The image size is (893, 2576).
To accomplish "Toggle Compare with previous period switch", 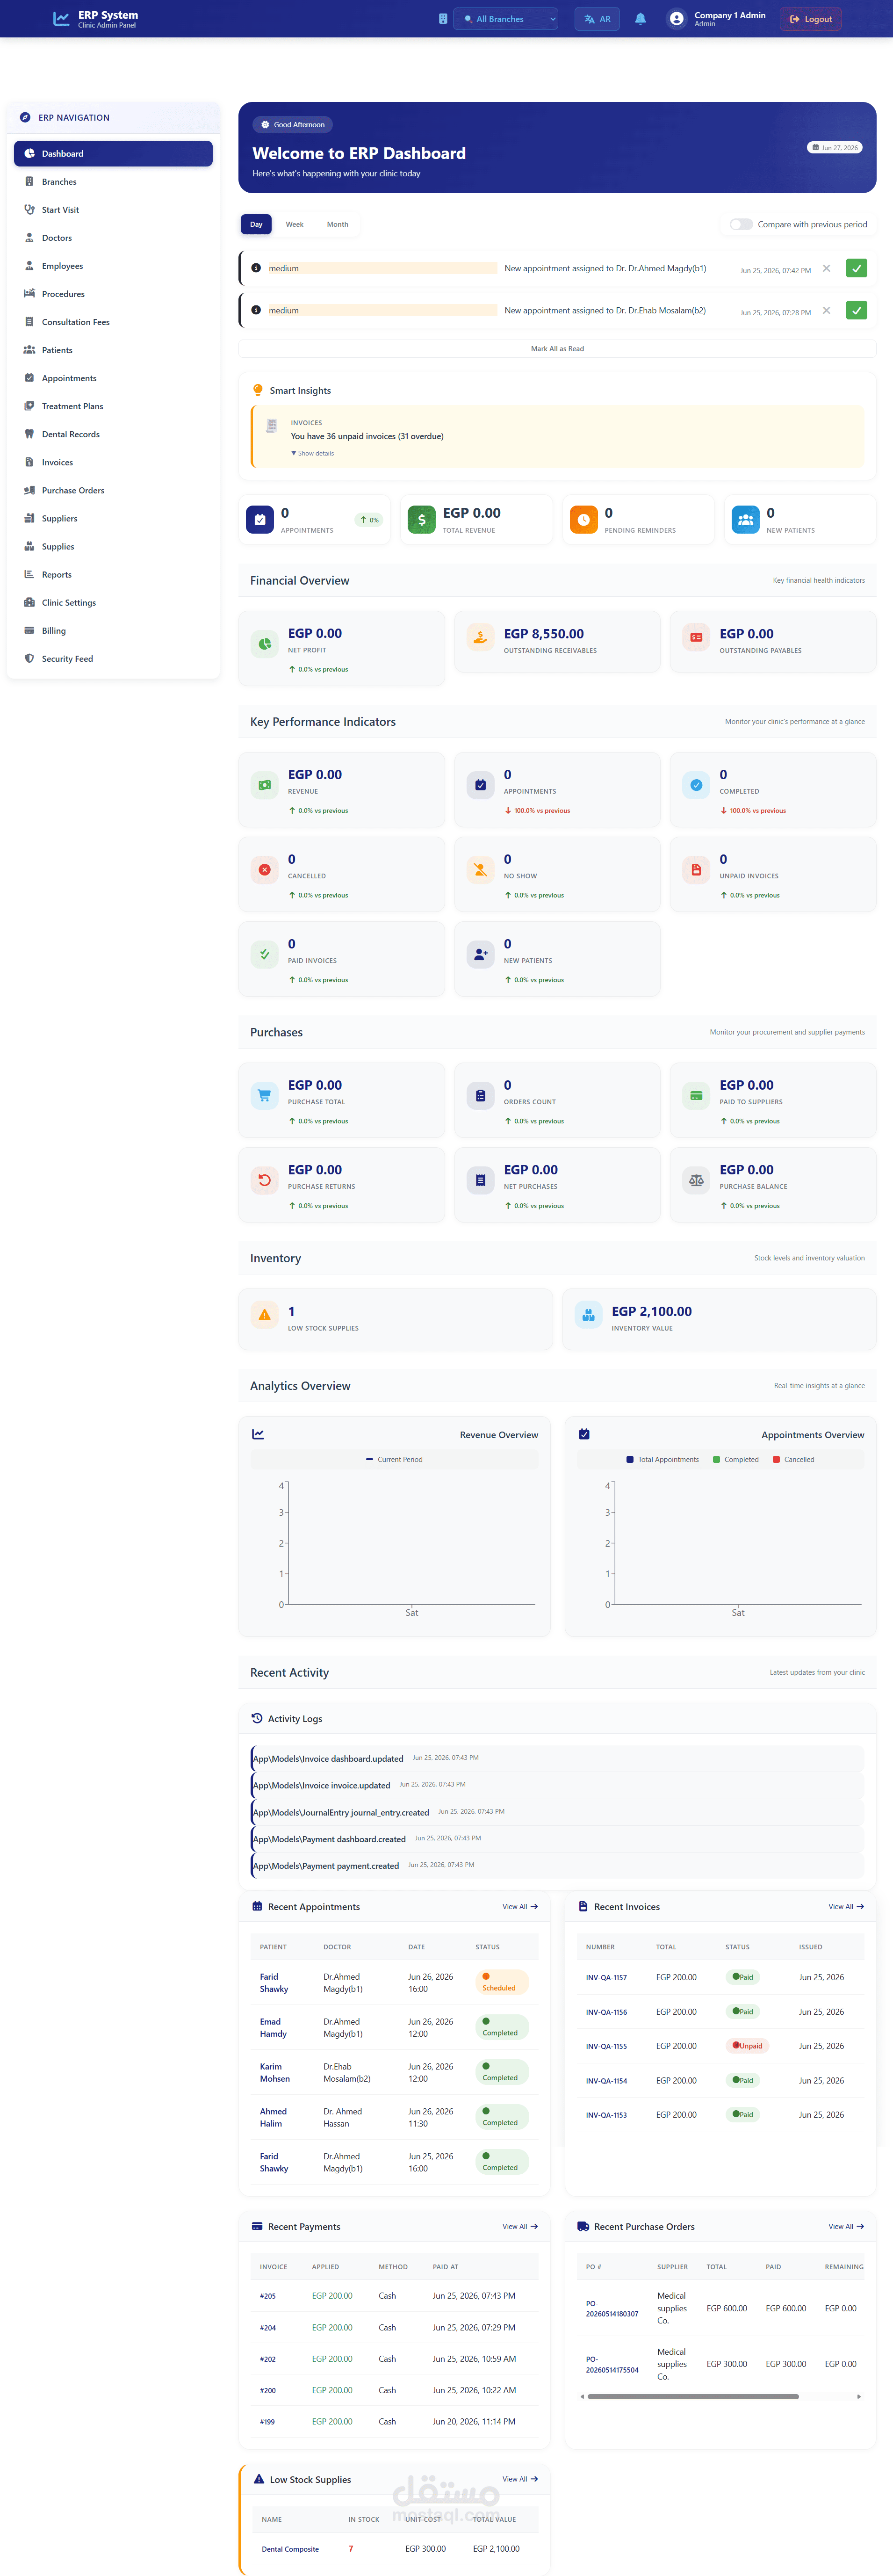I will coord(741,224).
